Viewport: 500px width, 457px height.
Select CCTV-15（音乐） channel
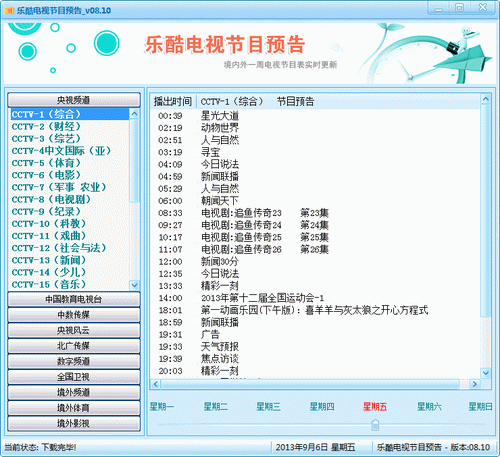(x=69, y=285)
